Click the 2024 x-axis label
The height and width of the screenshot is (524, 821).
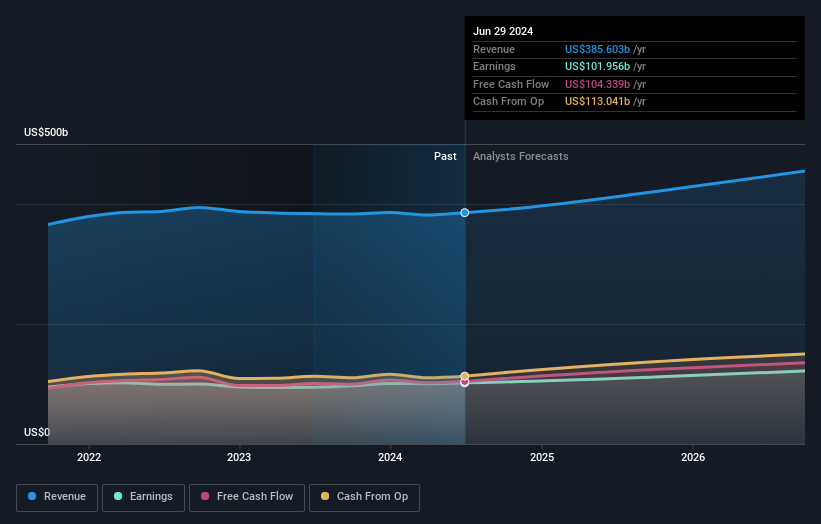pos(390,457)
